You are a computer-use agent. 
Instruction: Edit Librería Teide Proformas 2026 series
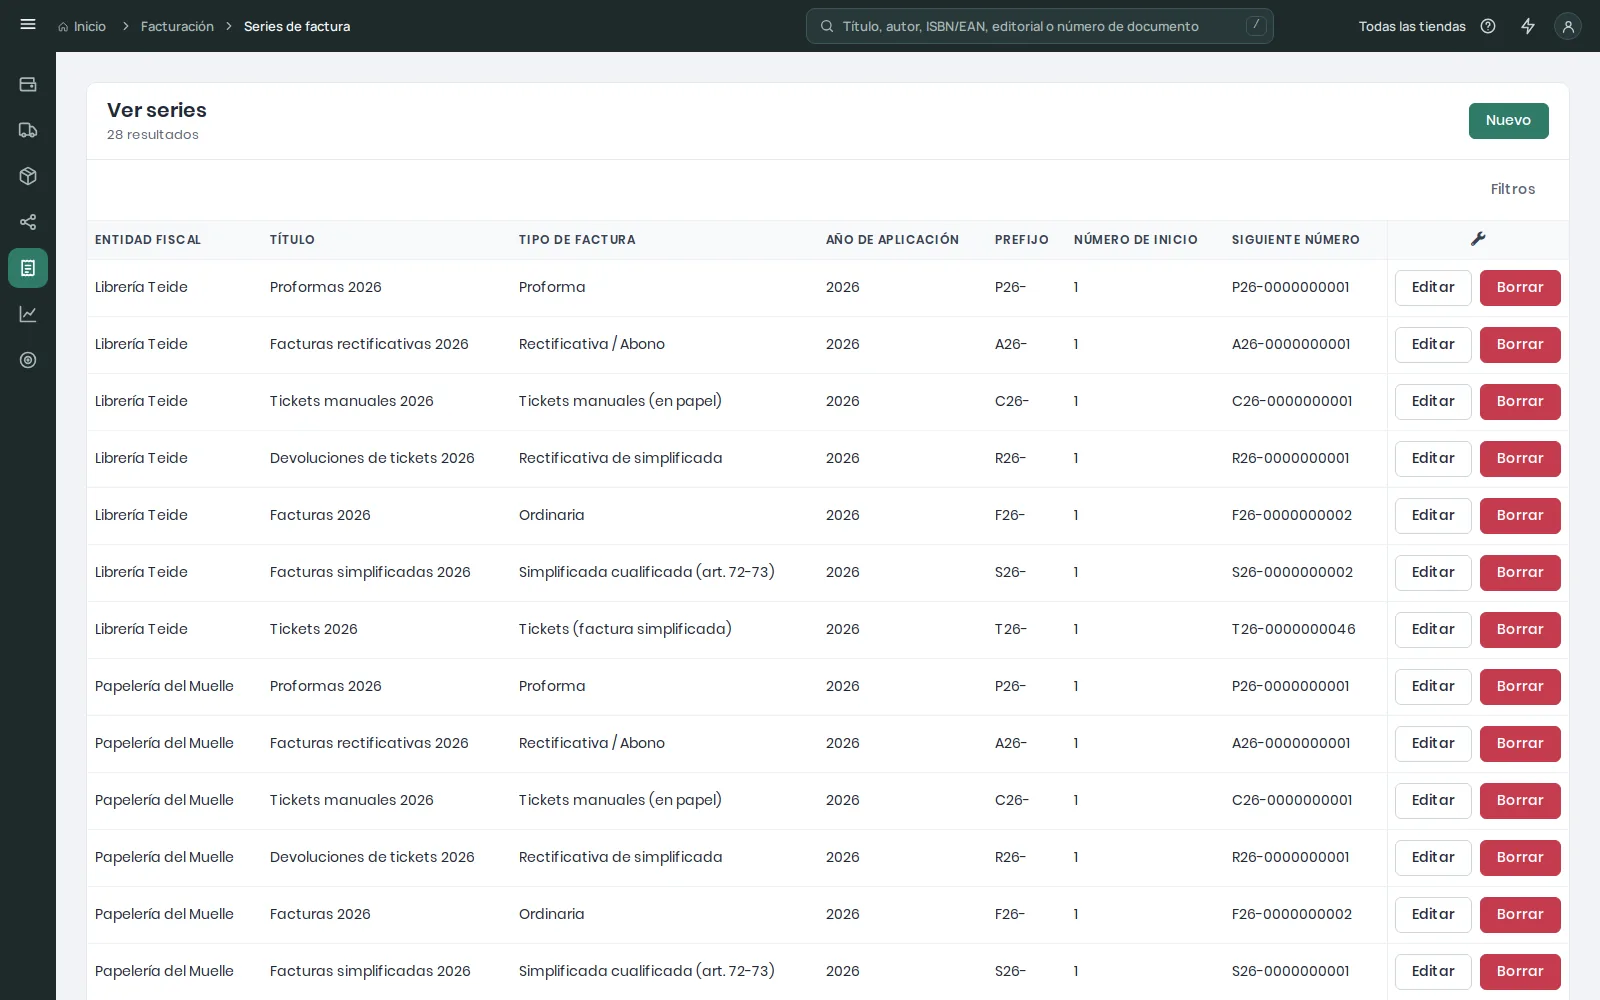1433,288
